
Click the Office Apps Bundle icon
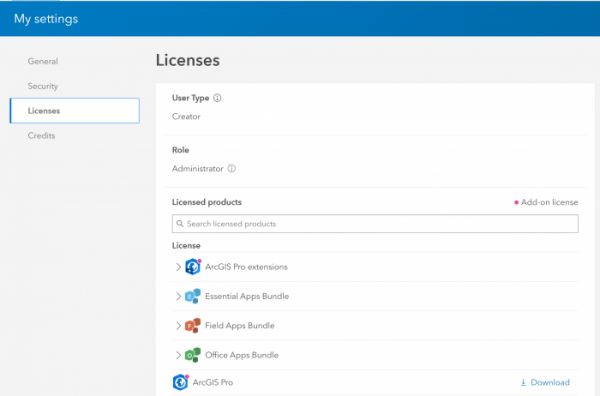tap(193, 355)
